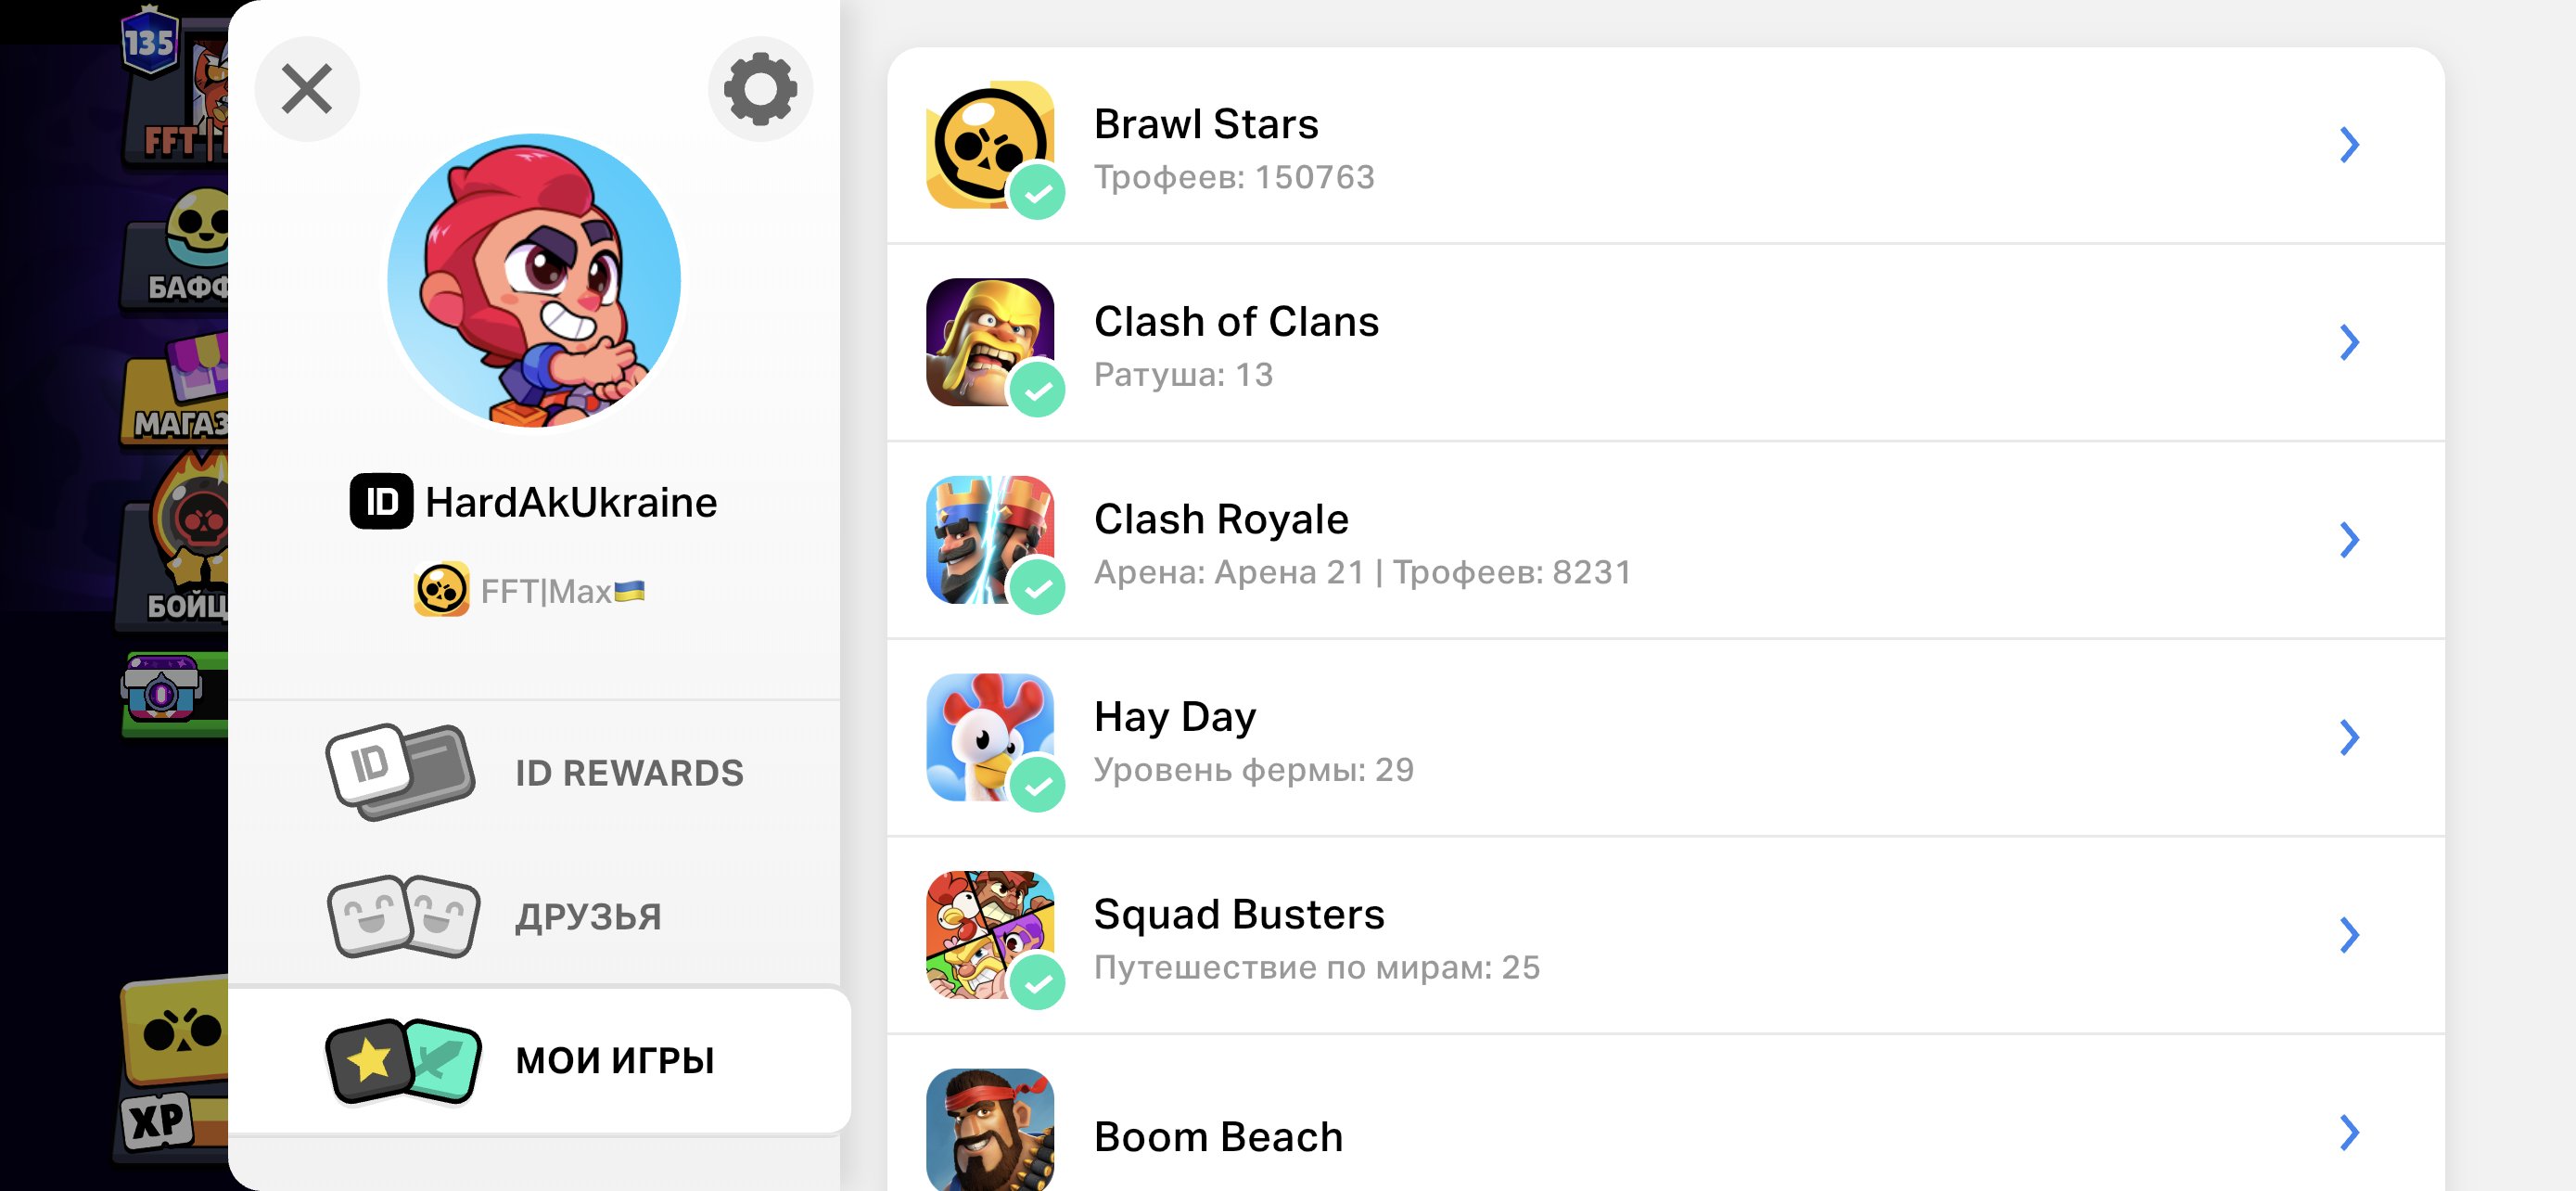Image resolution: width=2576 pixels, height=1191 pixels.
Task: Click the green checkmark on Squad Busters
Action: 1037,981
